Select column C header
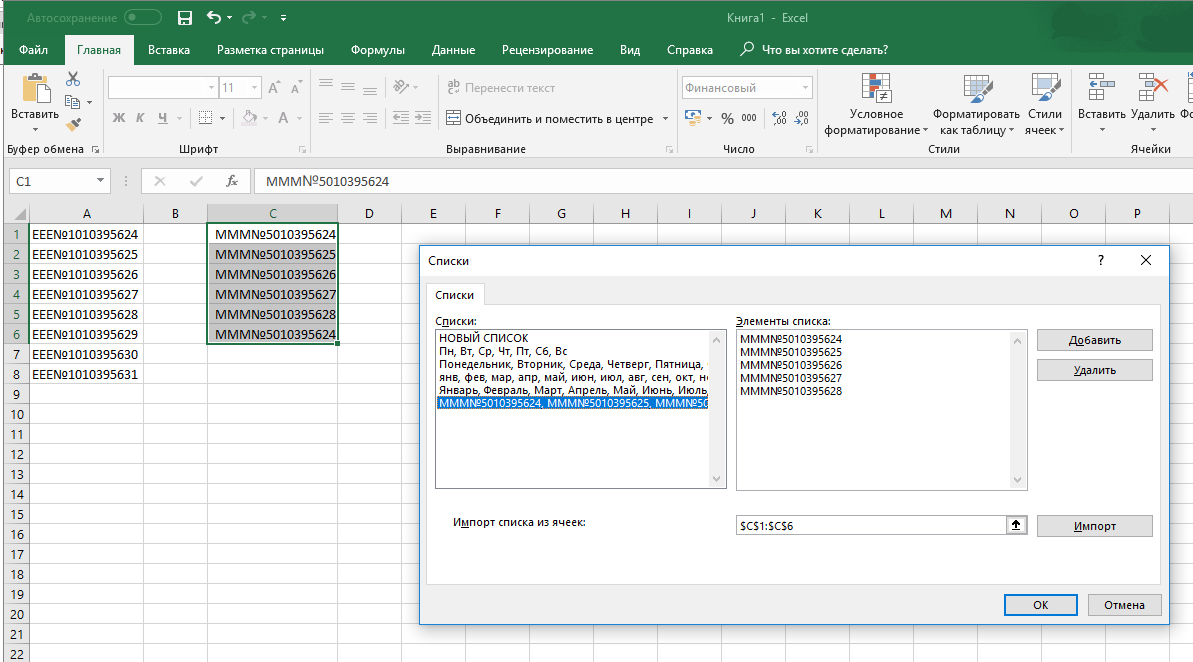The width and height of the screenshot is (1193, 662). (x=272, y=213)
